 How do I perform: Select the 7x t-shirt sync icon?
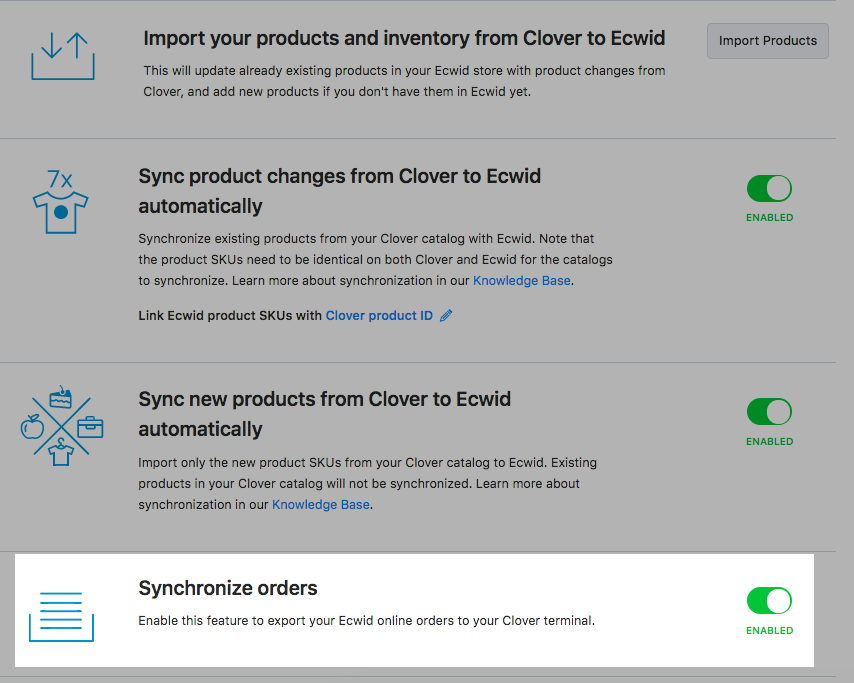[x=62, y=198]
